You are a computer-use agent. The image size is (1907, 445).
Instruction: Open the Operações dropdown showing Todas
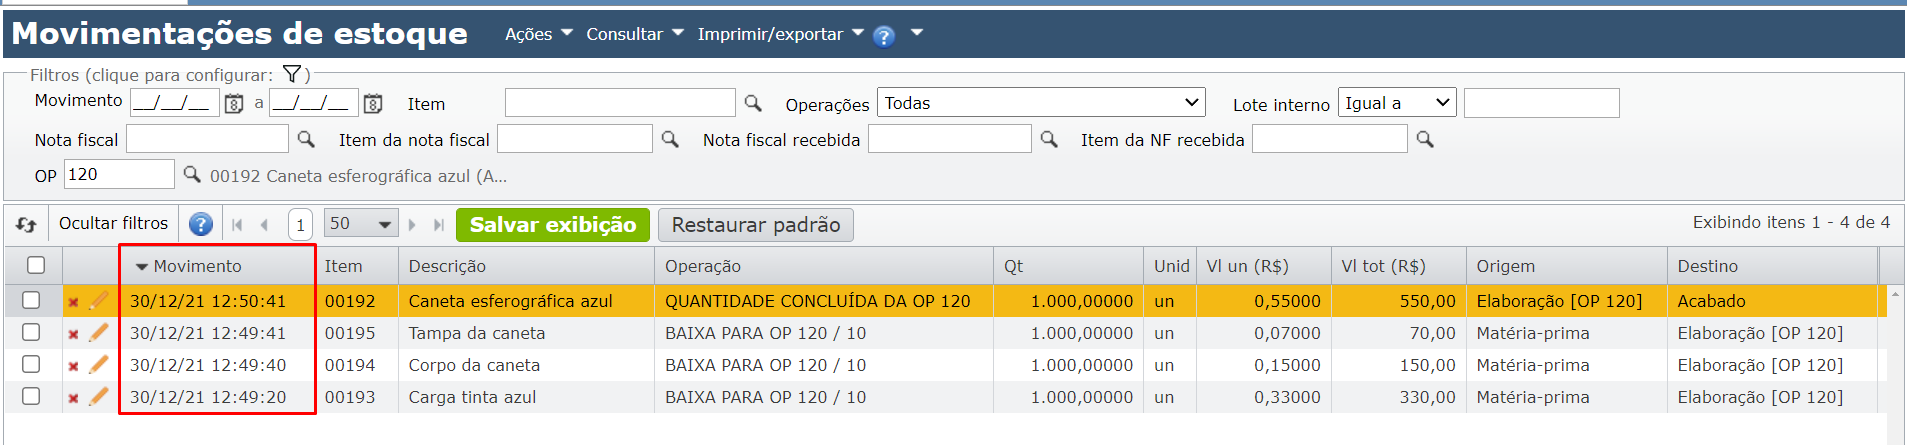pos(1041,103)
